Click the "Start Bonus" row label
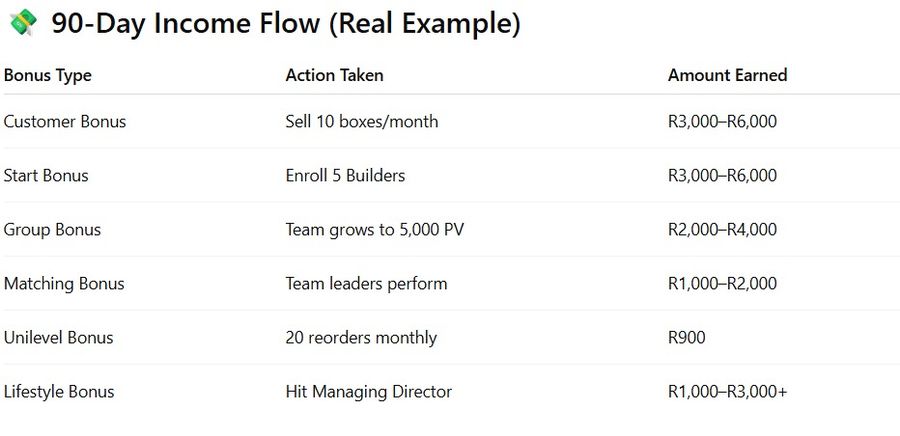Screen dimensions: 900x436 [46, 176]
